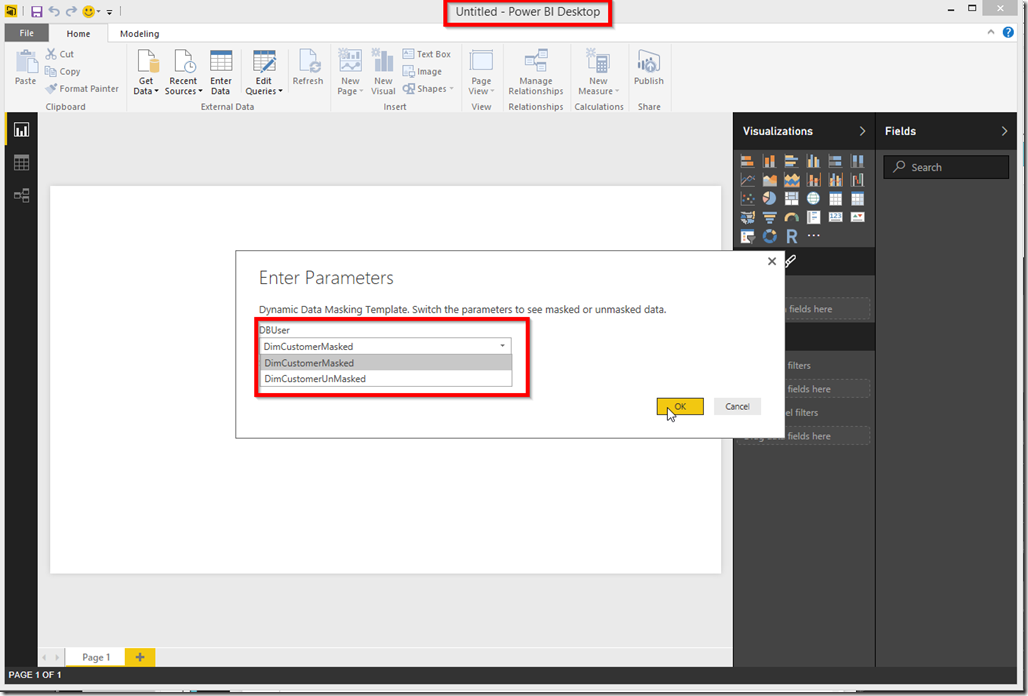Select the clustered column chart visualization
This screenshot has width=1028, height=696.
pyautogui.click(x=814, y=161)
